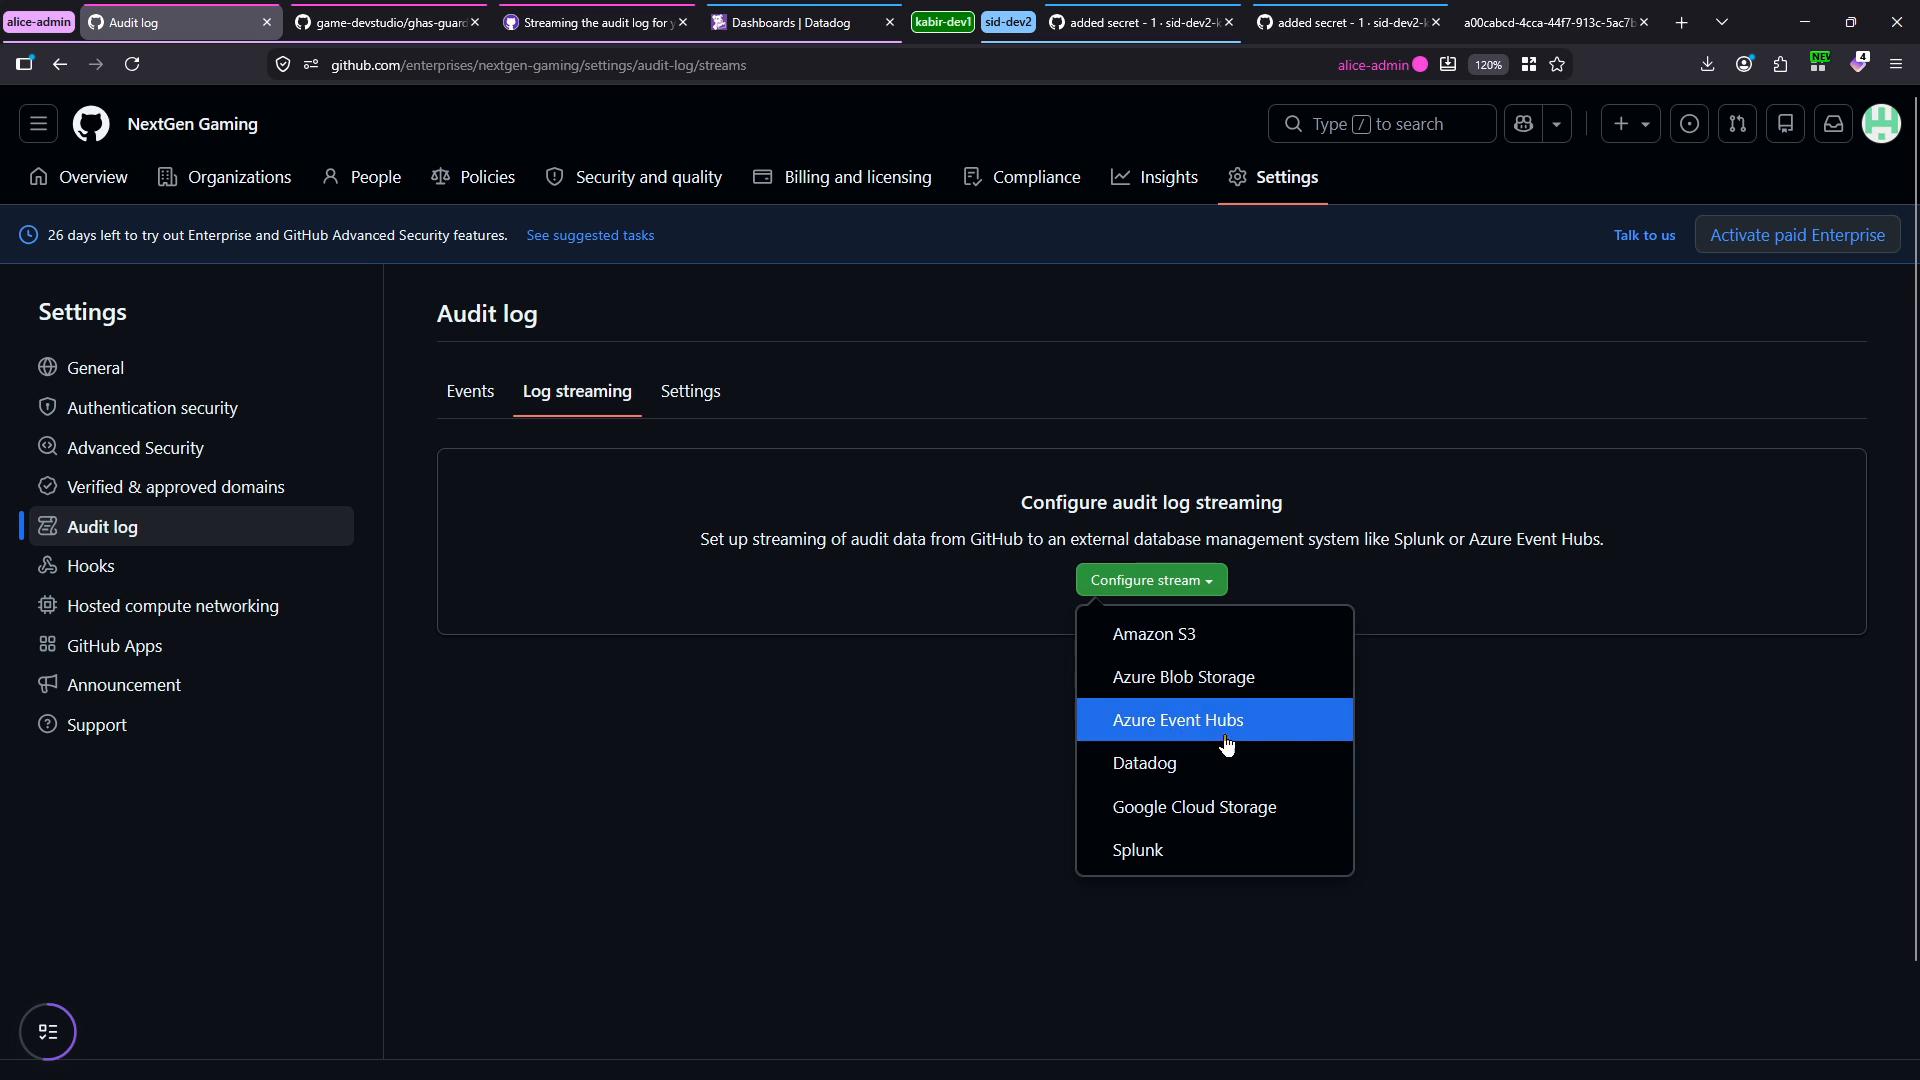1920x1080 pixels.
Task: Select Azure Event Hubs option
Action: [1214, 720]
